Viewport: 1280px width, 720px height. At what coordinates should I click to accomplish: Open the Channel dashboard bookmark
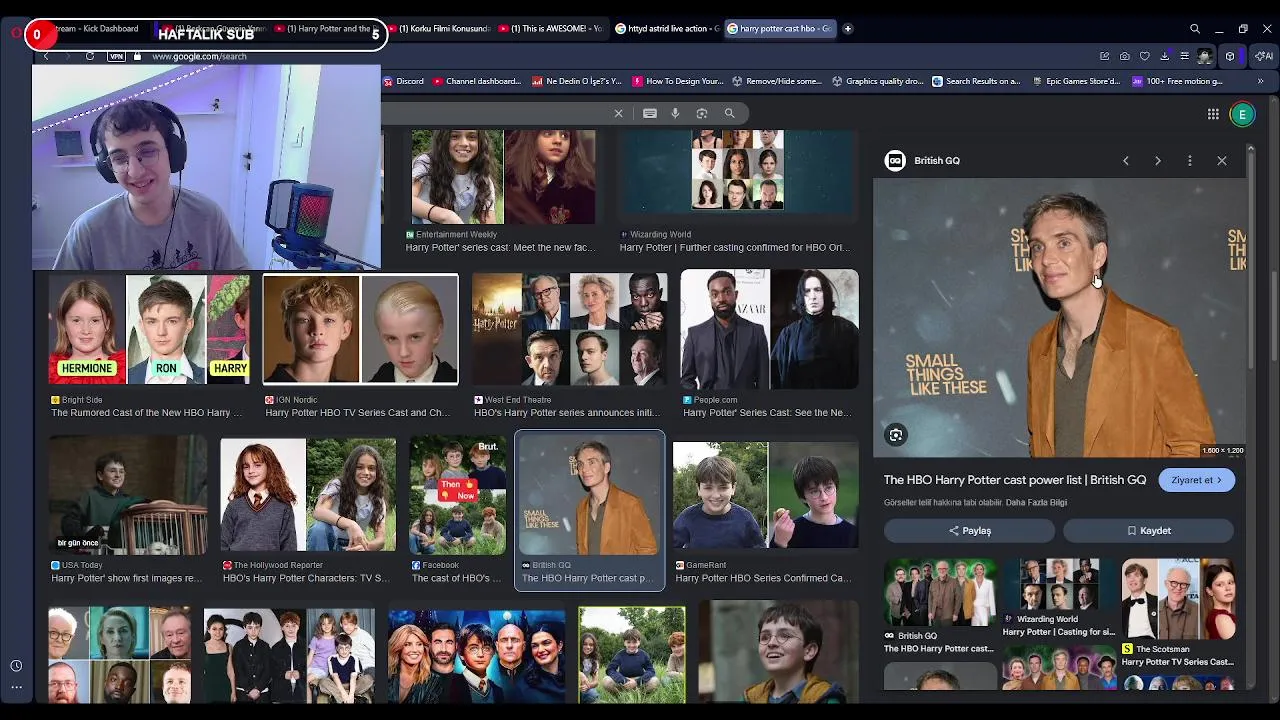coord(476,81)
